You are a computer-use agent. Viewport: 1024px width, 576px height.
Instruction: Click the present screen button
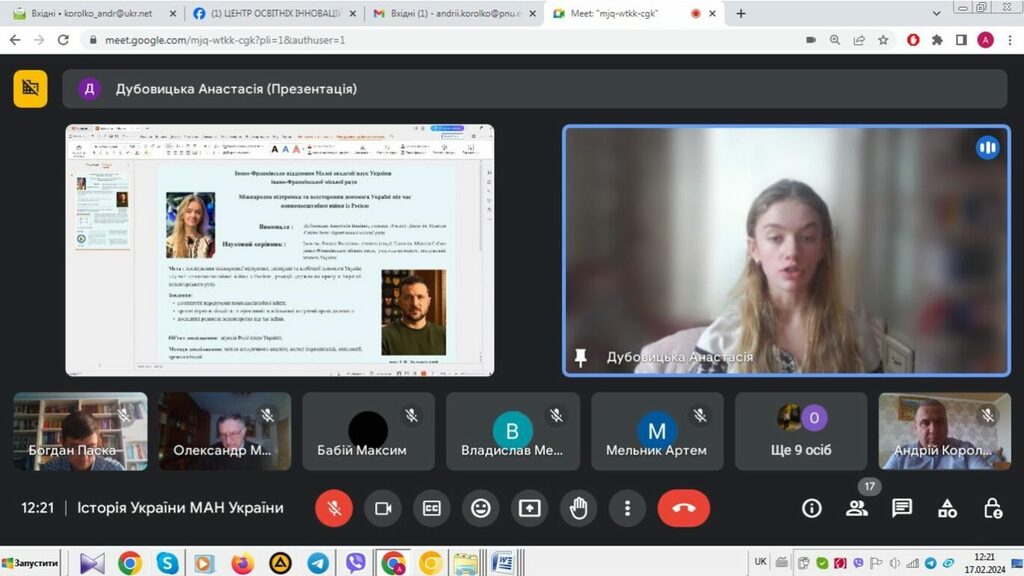tap(529, 508)
